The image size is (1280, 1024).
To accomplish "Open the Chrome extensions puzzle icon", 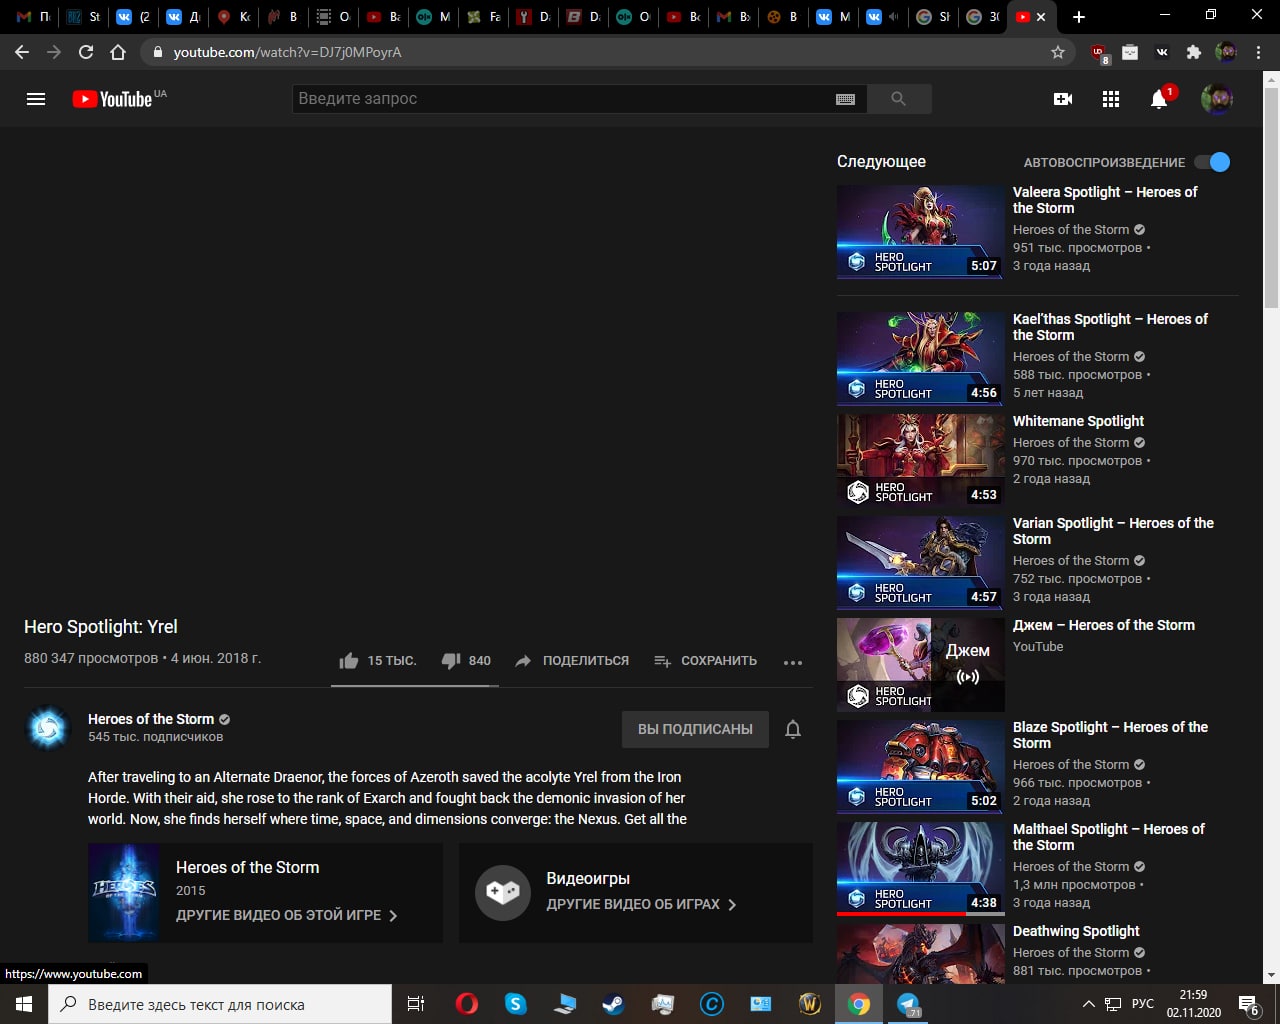I will pyautogui.click(x=1193, y=52).
